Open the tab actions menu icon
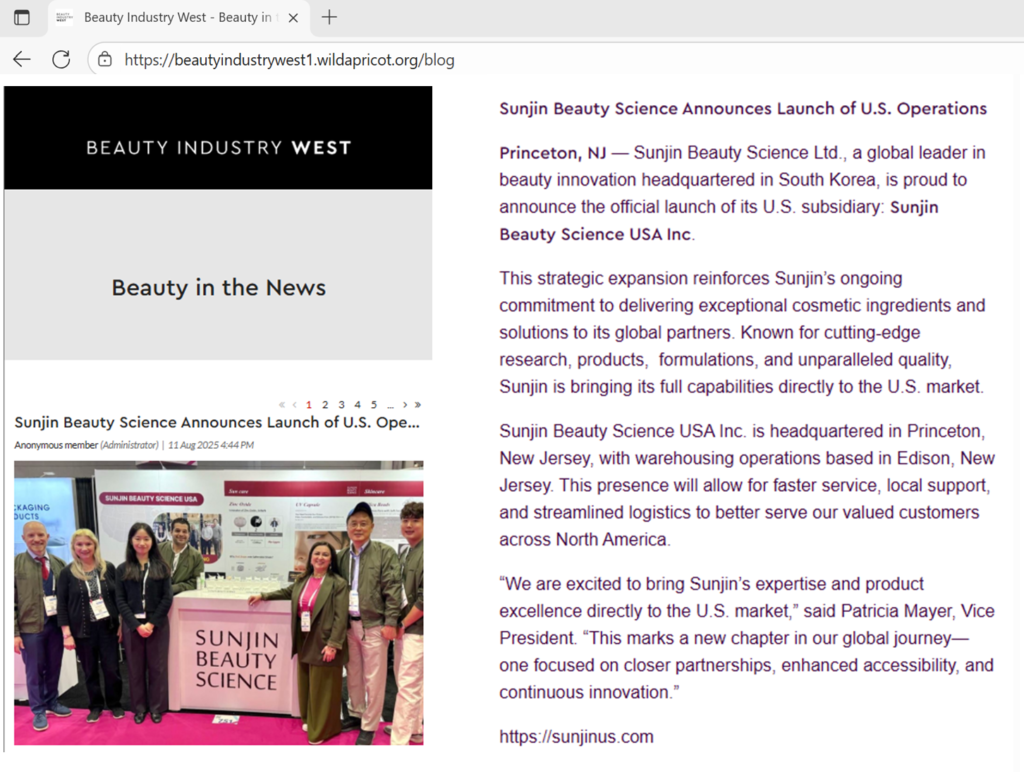 22,17
